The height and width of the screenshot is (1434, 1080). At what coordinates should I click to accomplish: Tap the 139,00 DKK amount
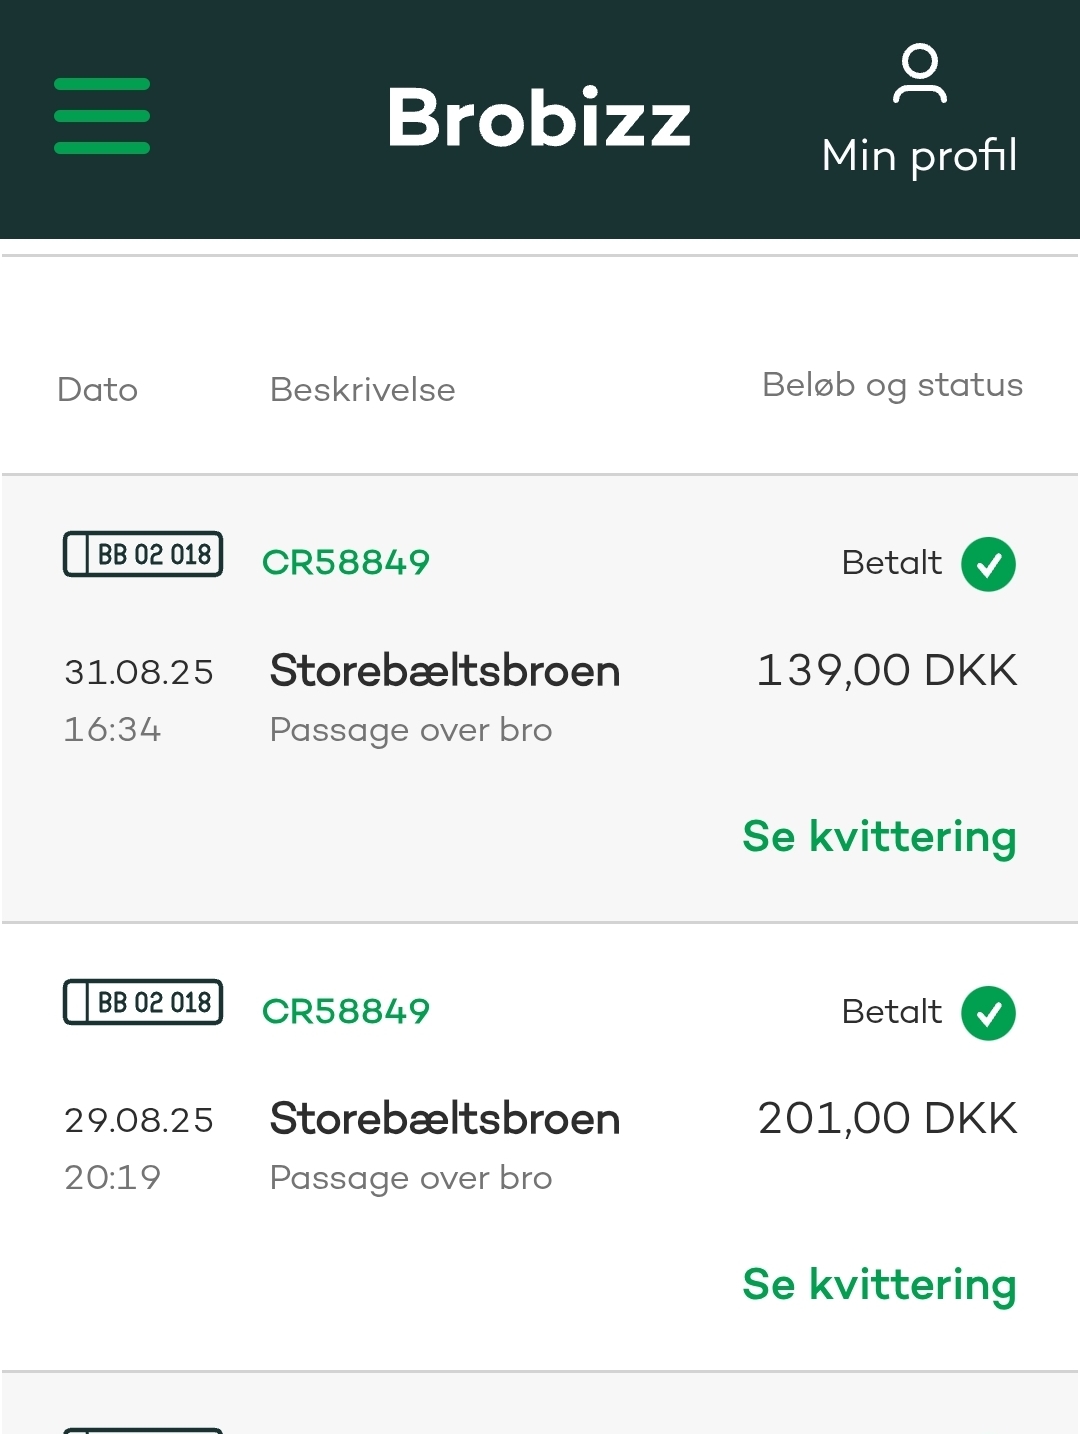click(887, 671)
